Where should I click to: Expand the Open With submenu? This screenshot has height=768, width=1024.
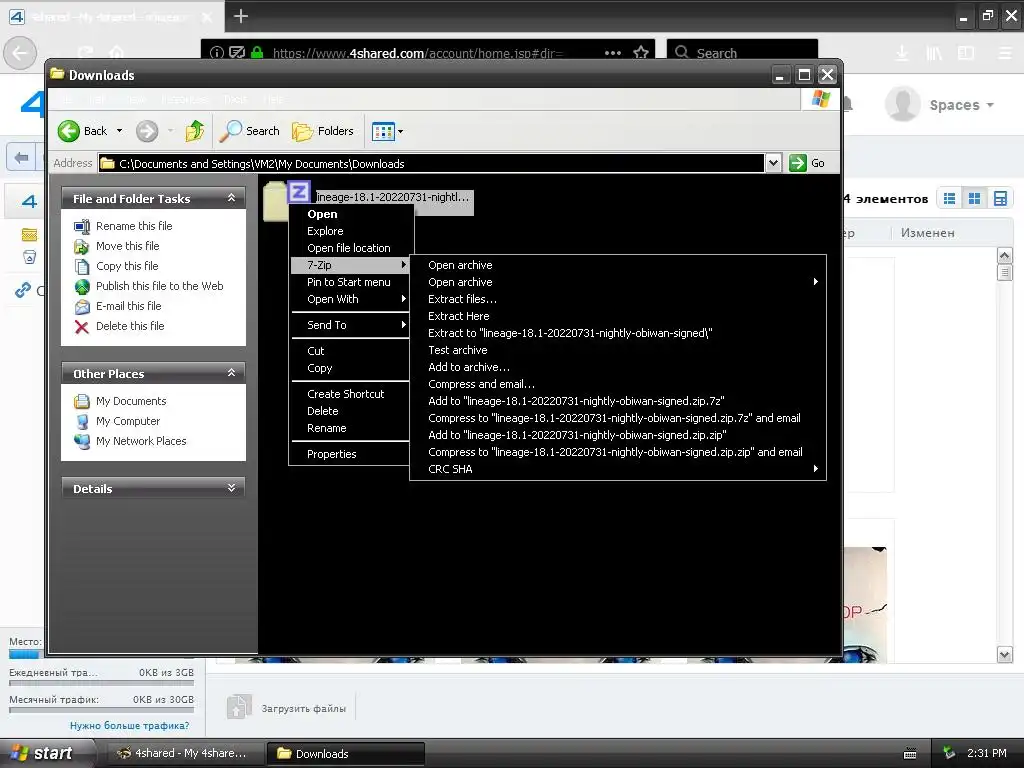pos(350,299)
